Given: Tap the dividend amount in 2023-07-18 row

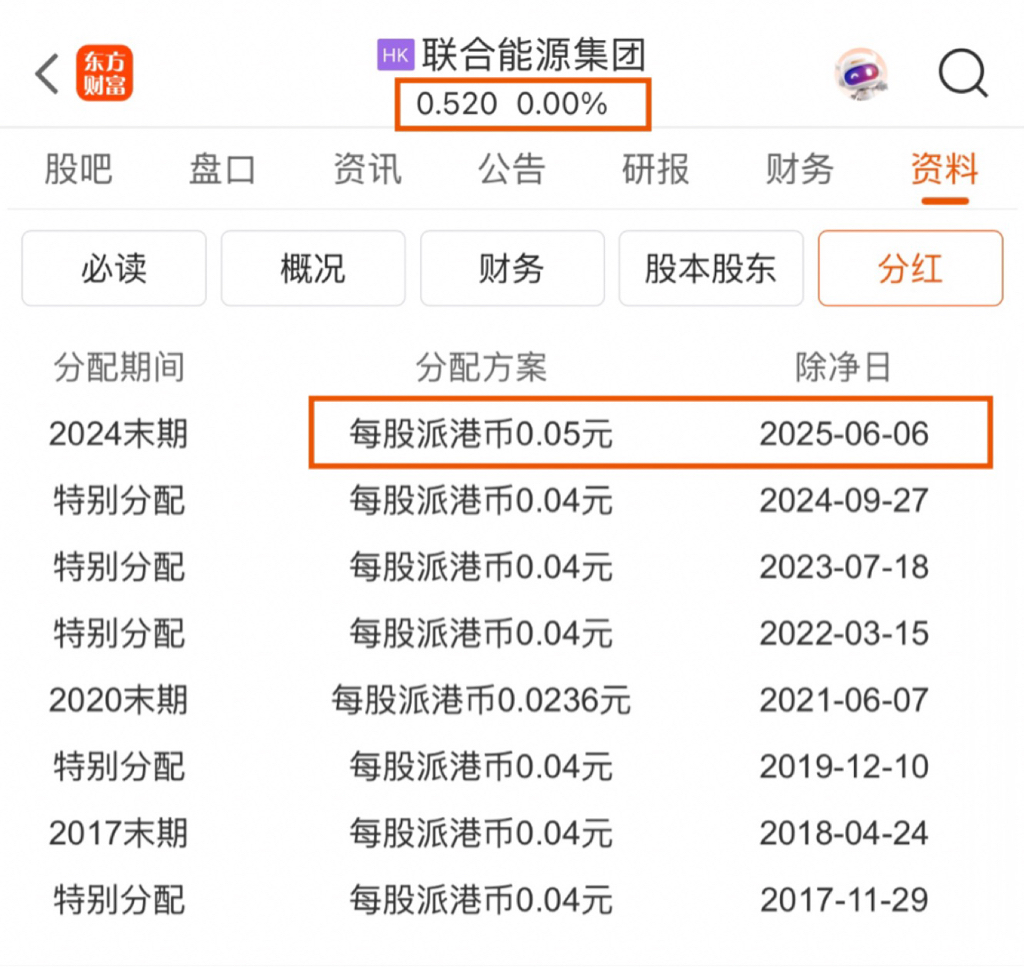Looking at the screenshot, I should click(x=481, y=567).
